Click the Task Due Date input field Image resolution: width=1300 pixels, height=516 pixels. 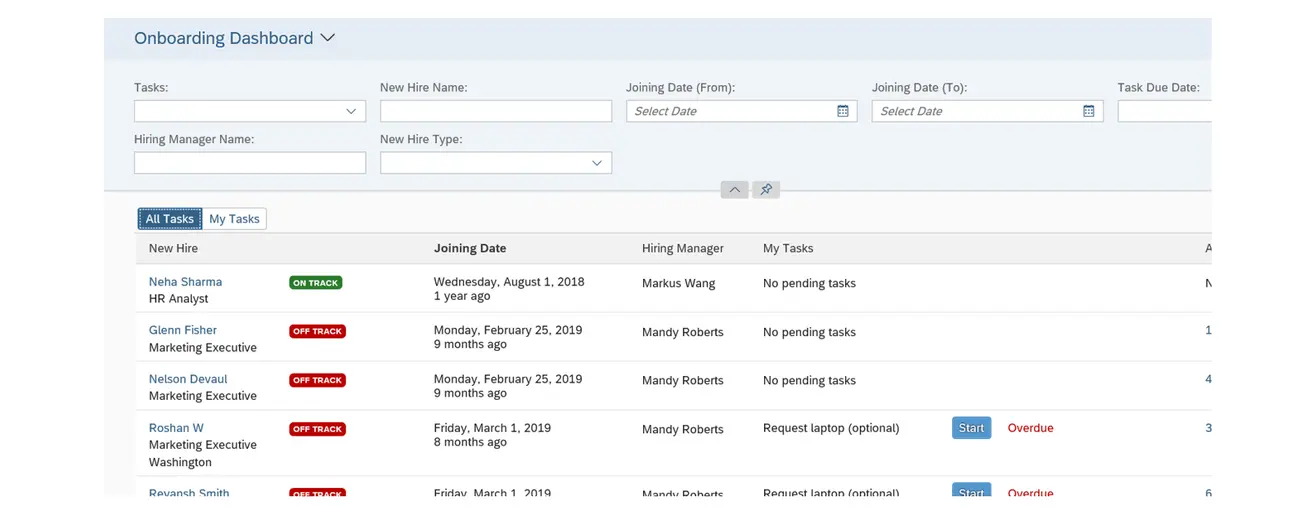click(x=1165, y=111)
